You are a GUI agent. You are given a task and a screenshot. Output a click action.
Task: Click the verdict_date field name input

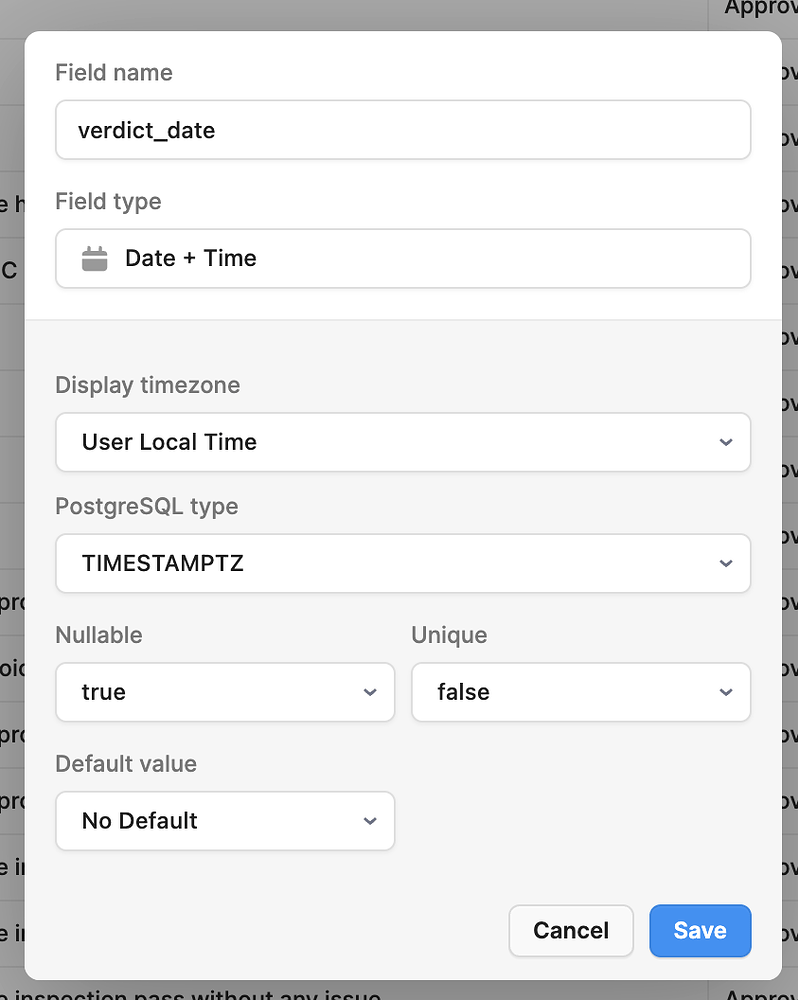[403, 129]
